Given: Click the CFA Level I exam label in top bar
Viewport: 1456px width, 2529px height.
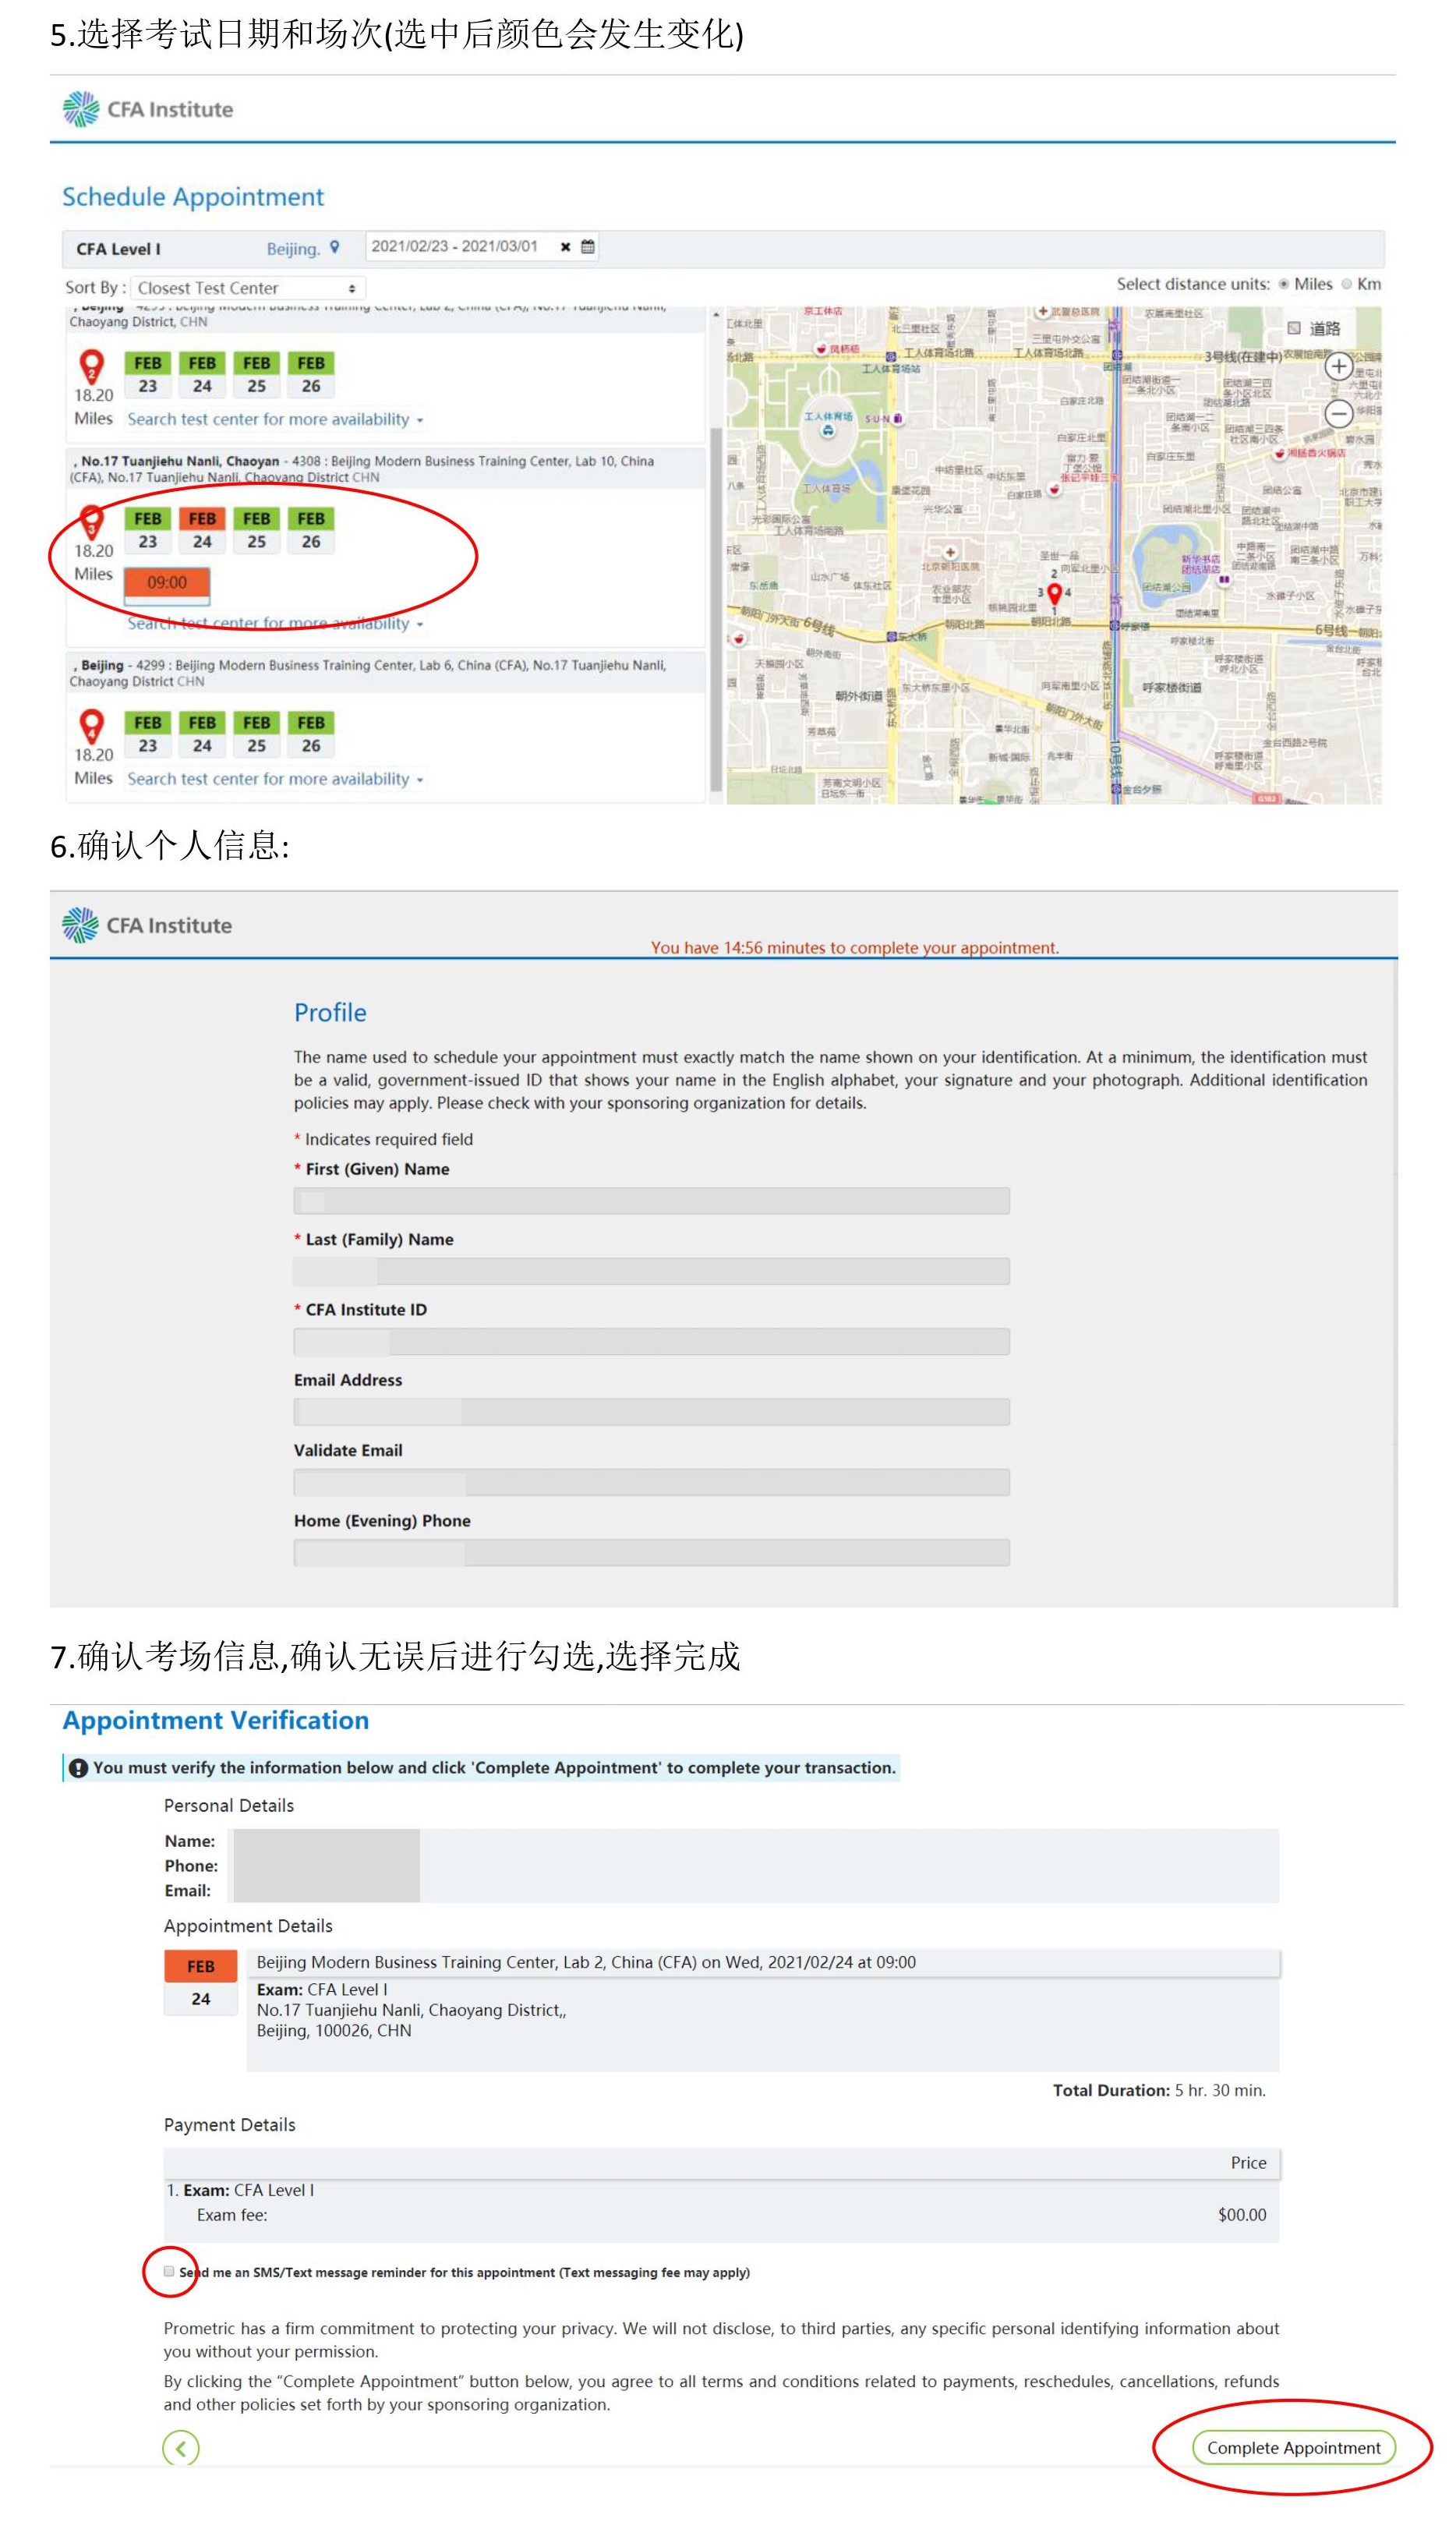Looking at the screenshot, I should click(118, 249).
